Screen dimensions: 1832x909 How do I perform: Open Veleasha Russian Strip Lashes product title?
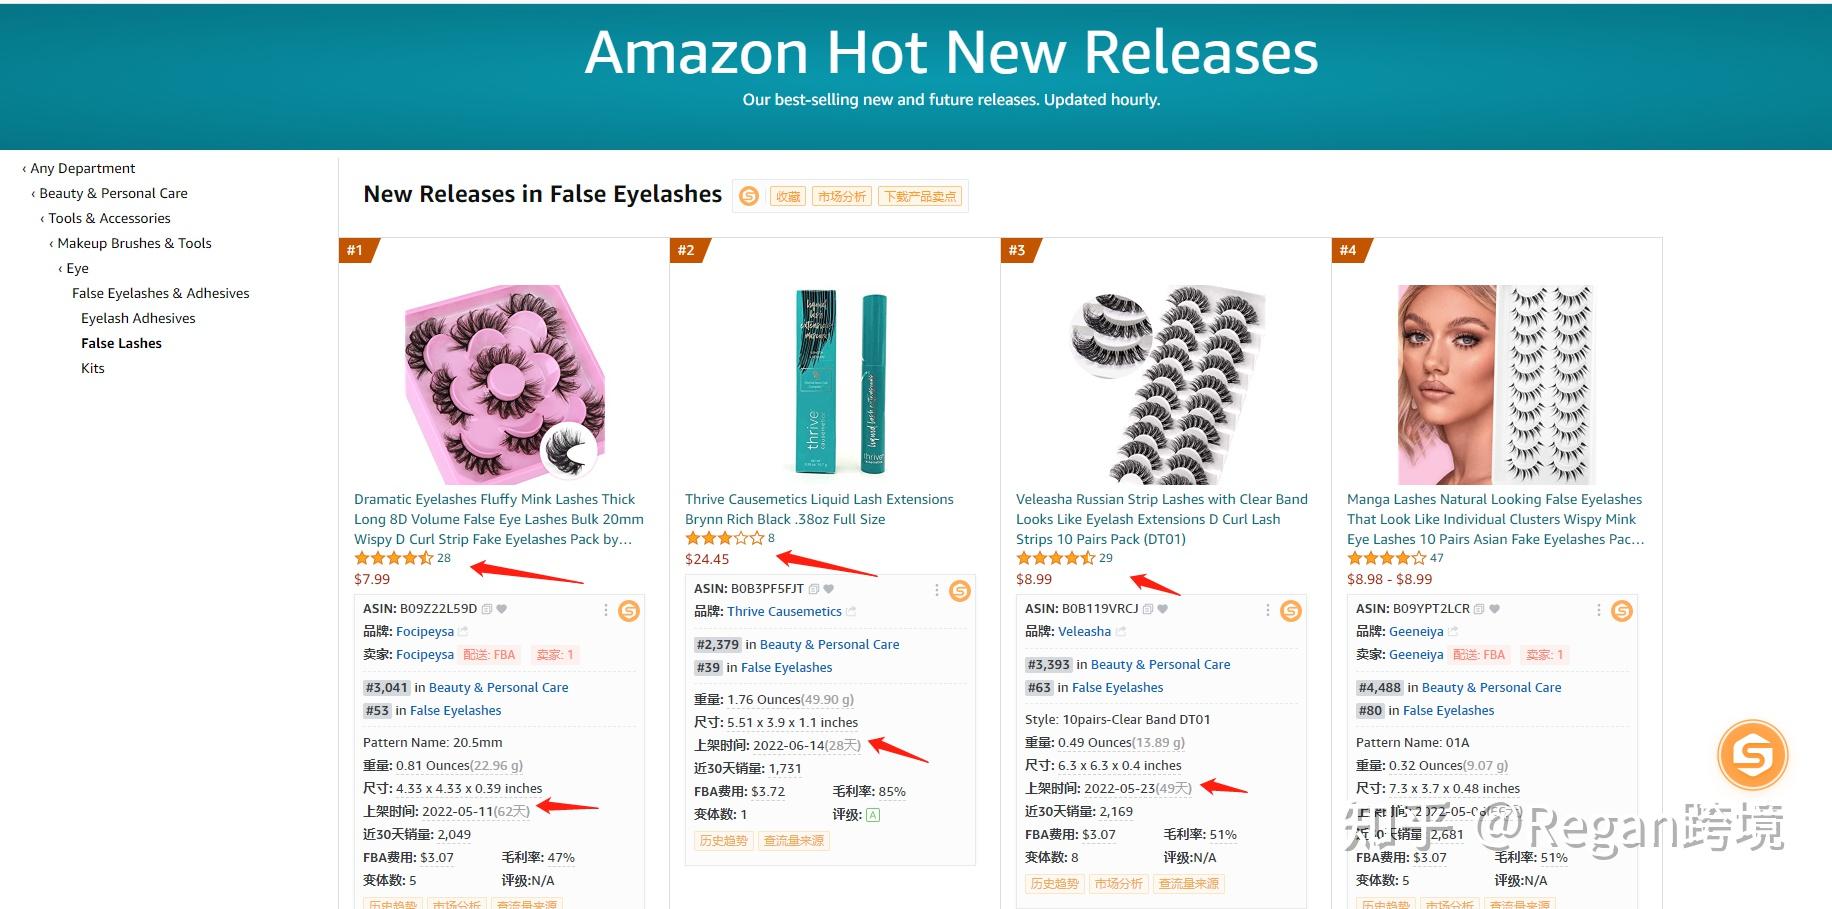point(1162,519)
